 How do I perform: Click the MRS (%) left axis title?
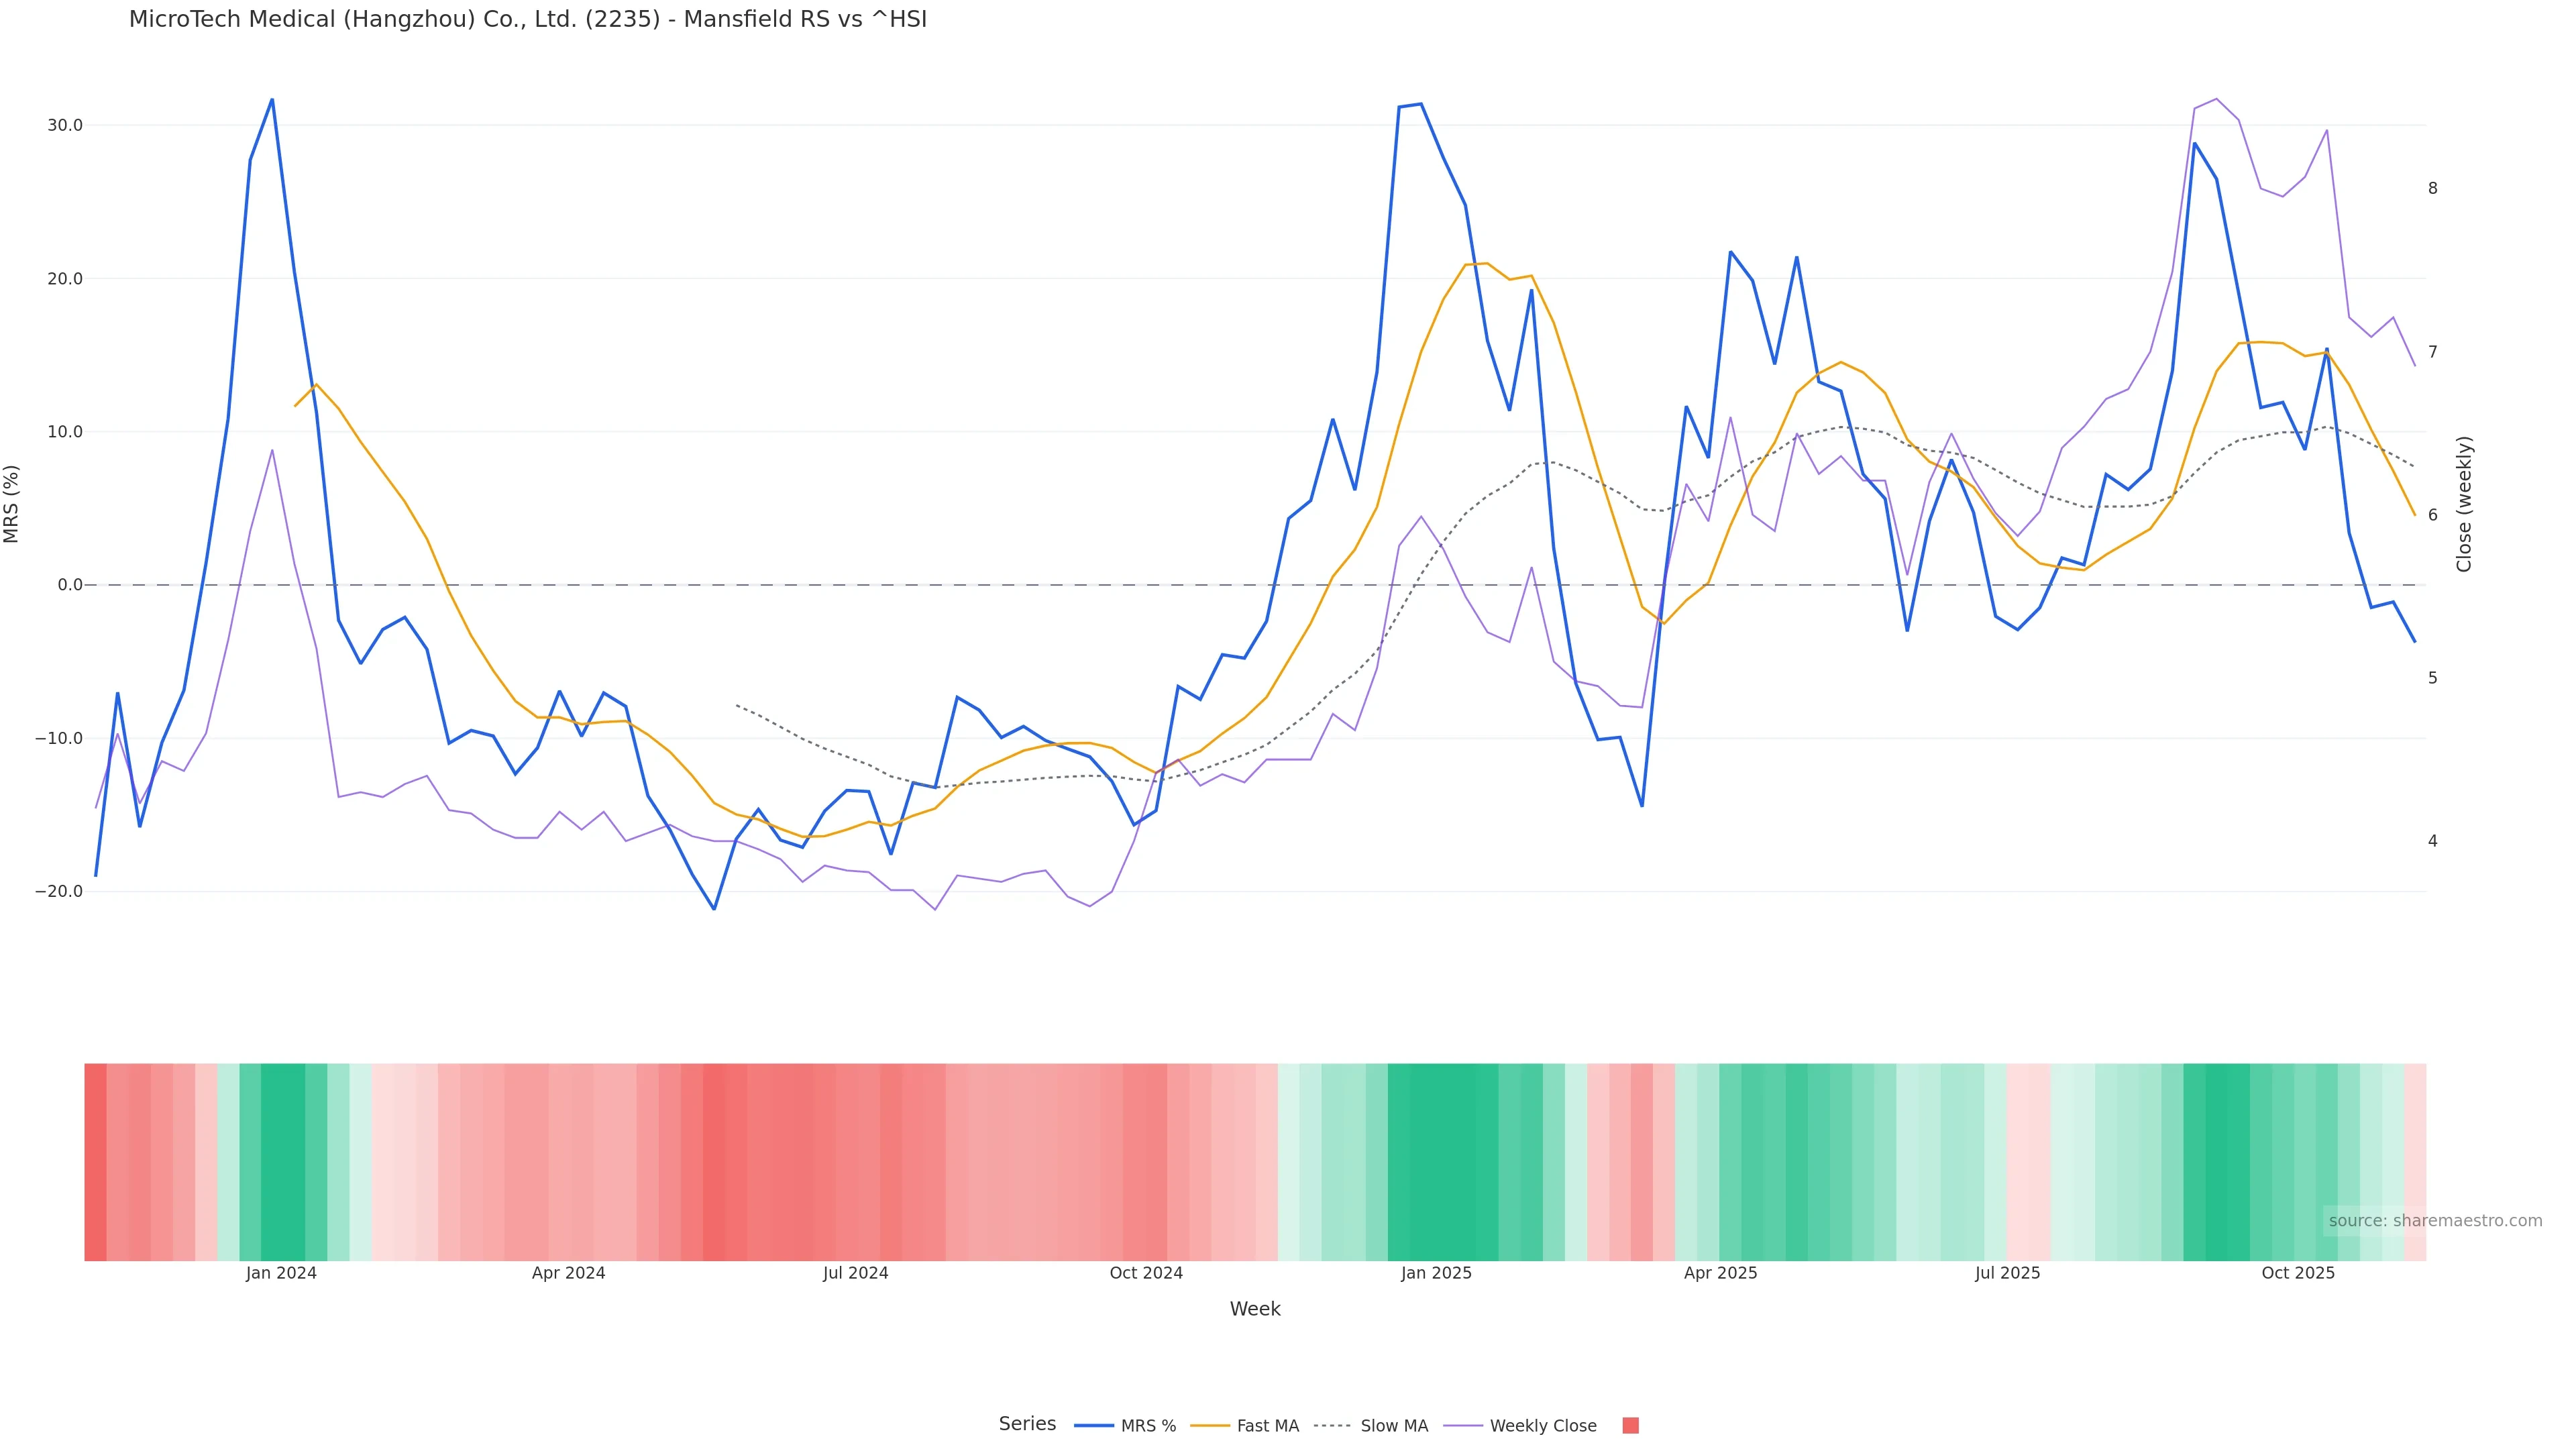12,504
